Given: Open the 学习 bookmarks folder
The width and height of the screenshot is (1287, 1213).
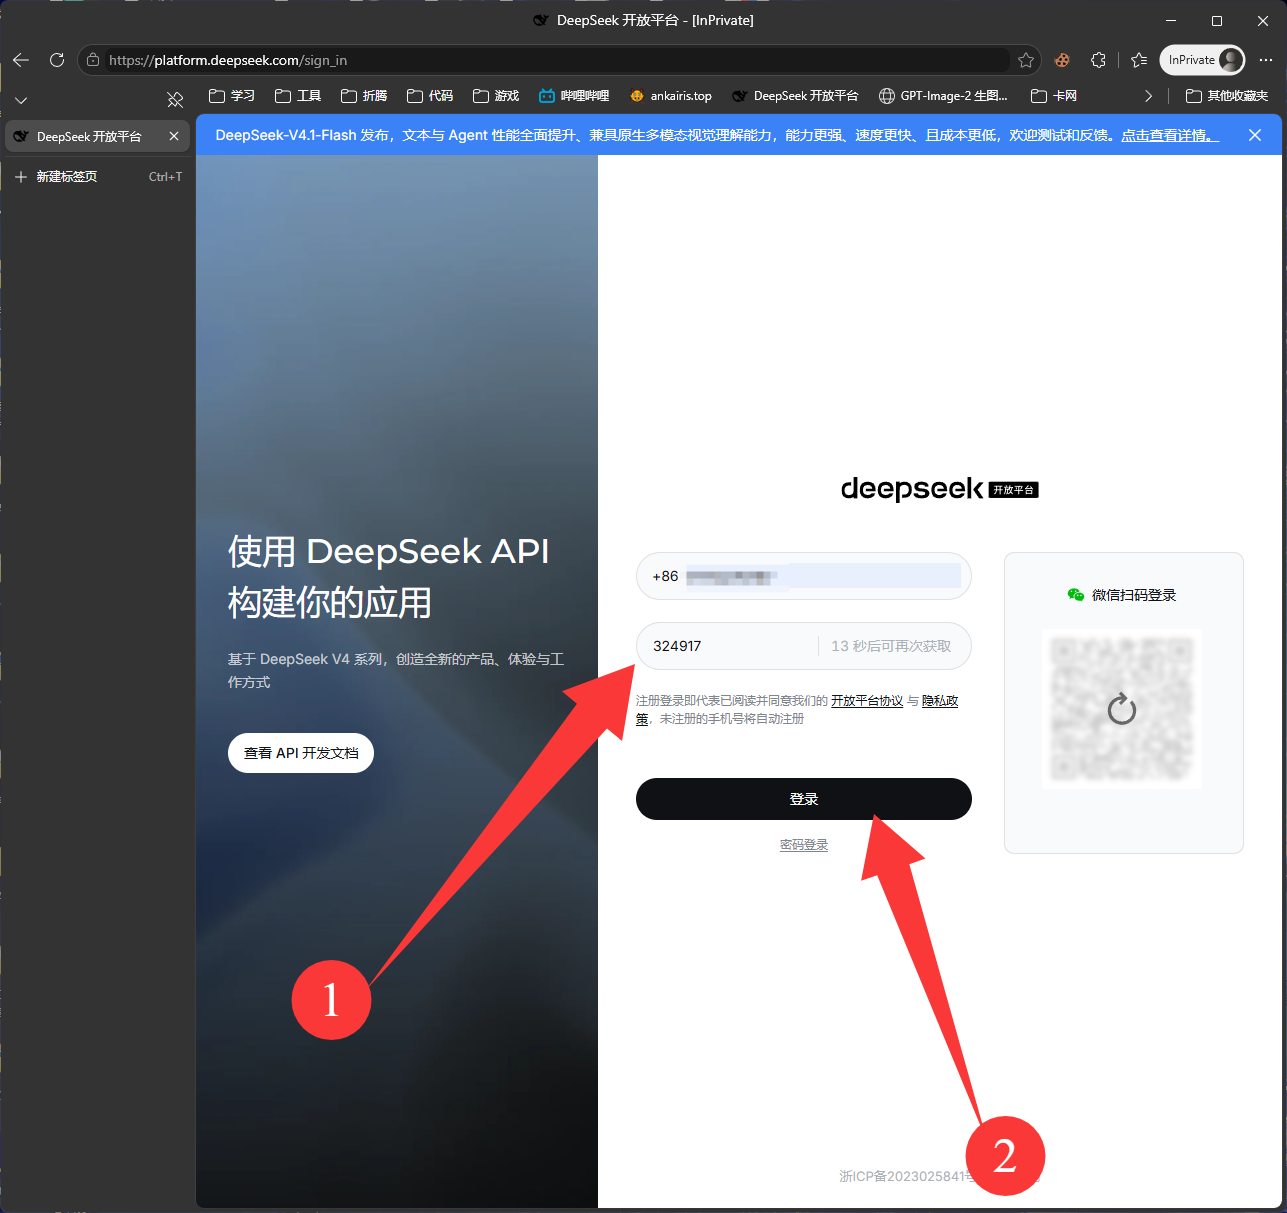Looking at the screenshot, I should click(x=232, y=96).
